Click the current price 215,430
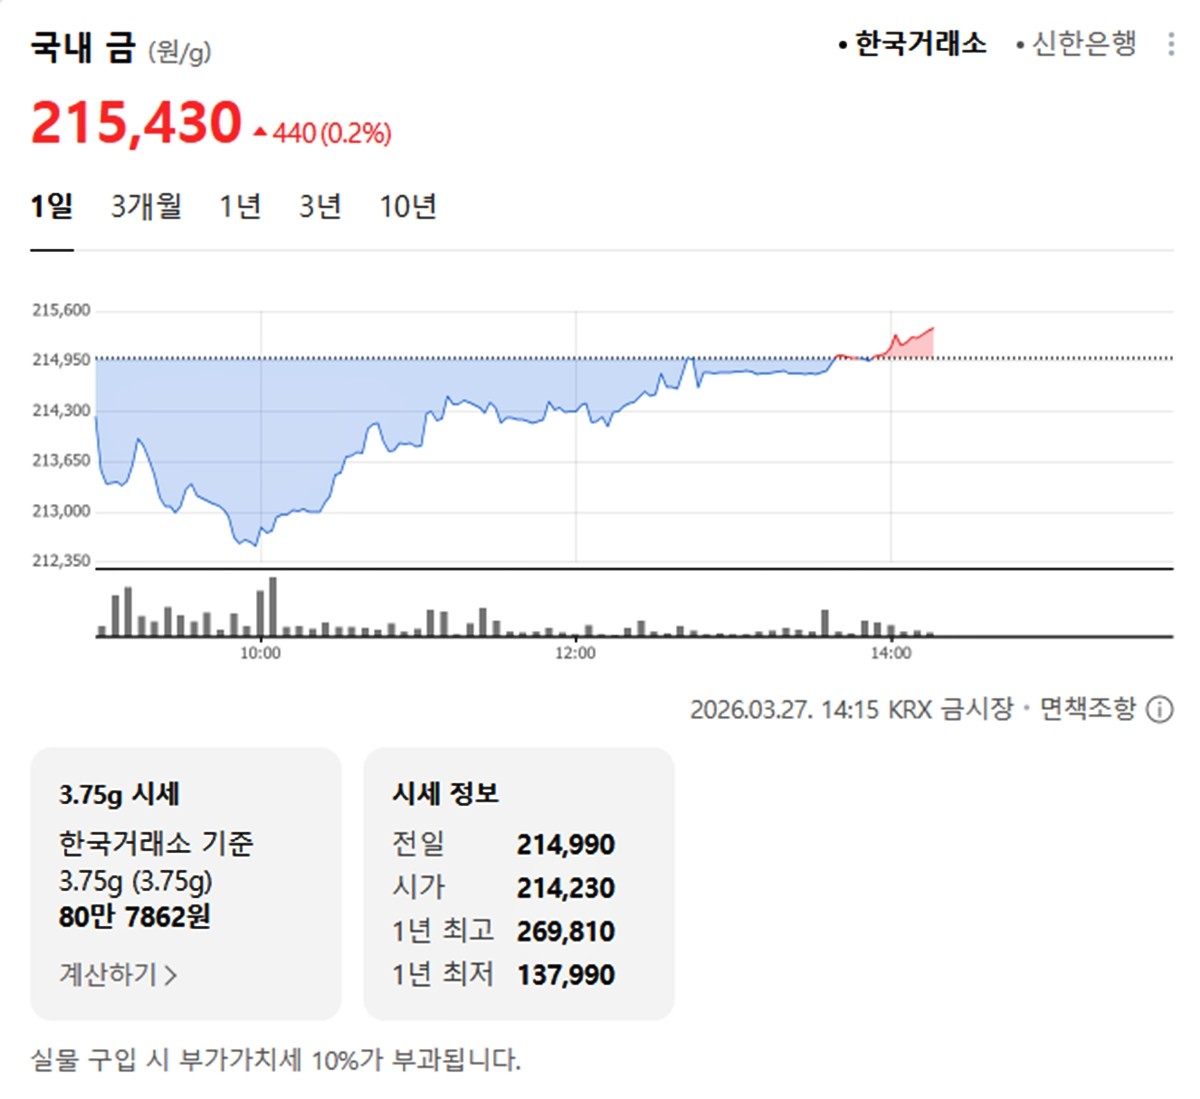 click(135, 123)
